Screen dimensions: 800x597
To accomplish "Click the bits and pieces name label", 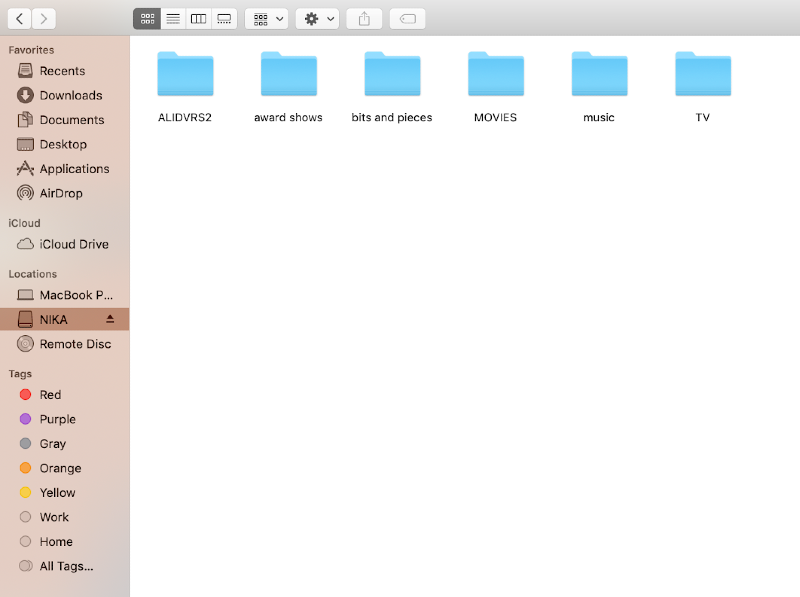I will point(392,118).
